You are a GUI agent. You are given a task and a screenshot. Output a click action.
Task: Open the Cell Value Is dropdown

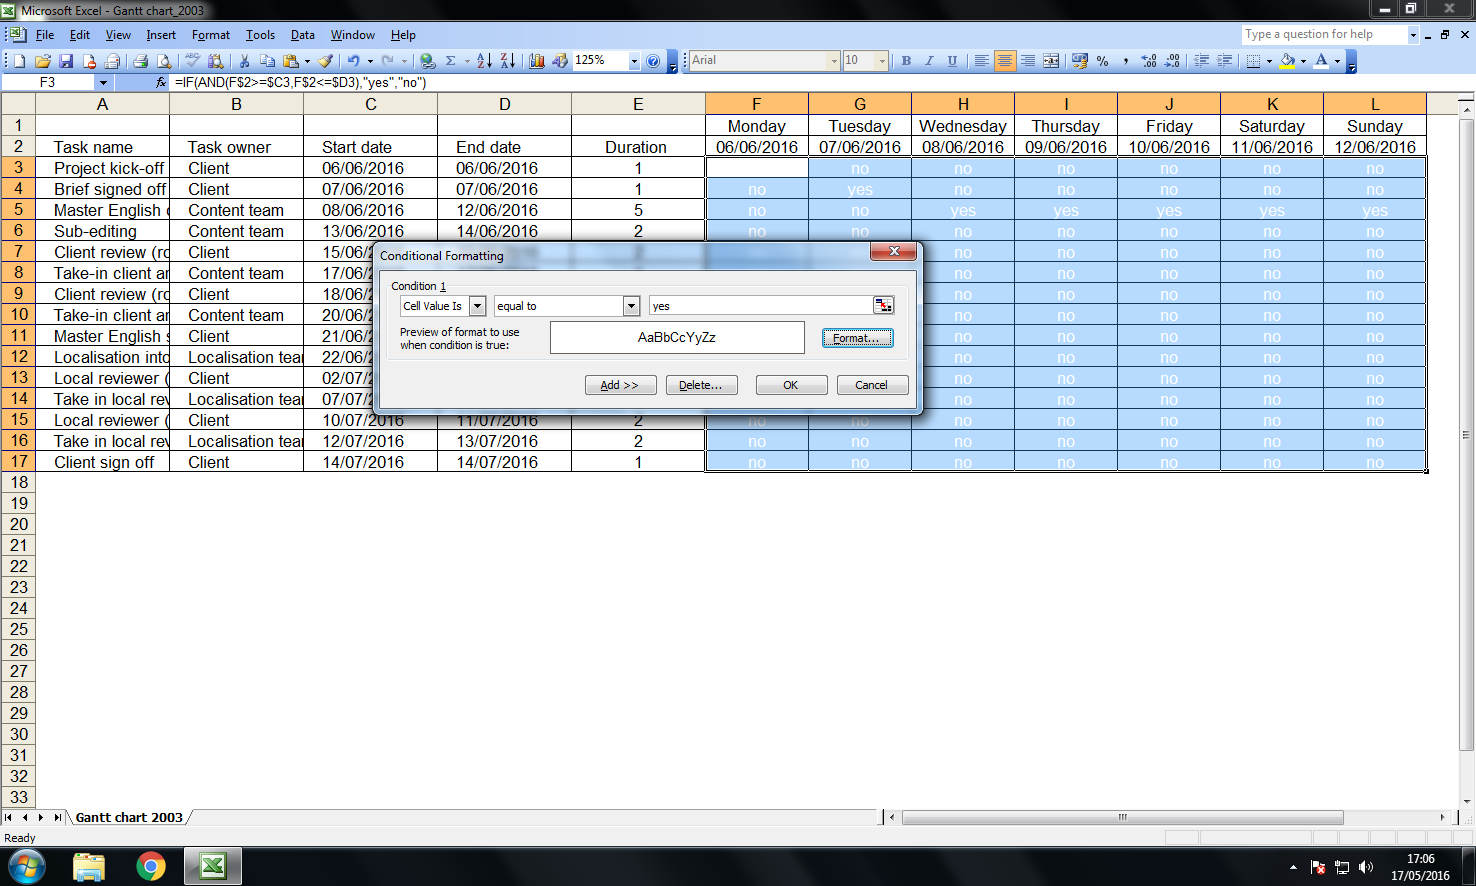tap(478, 305)
